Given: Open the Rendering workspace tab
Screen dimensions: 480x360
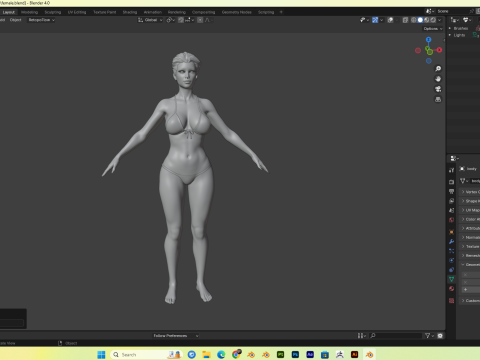Looking at the screenshot, I should point(177,12).
